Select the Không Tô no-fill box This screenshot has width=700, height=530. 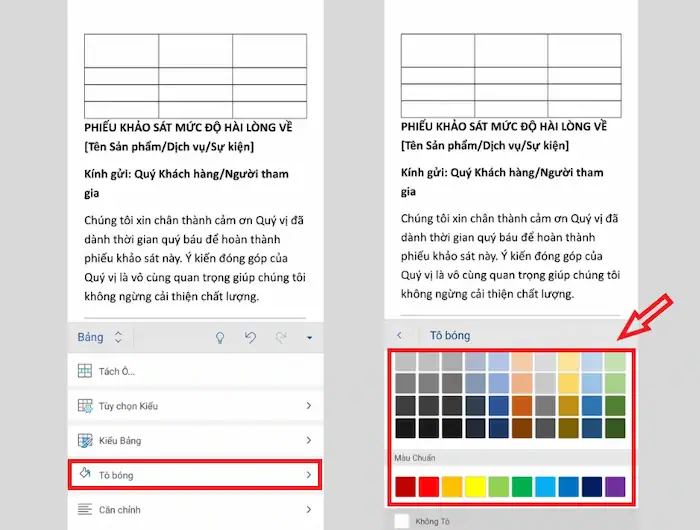coord(402,521)
